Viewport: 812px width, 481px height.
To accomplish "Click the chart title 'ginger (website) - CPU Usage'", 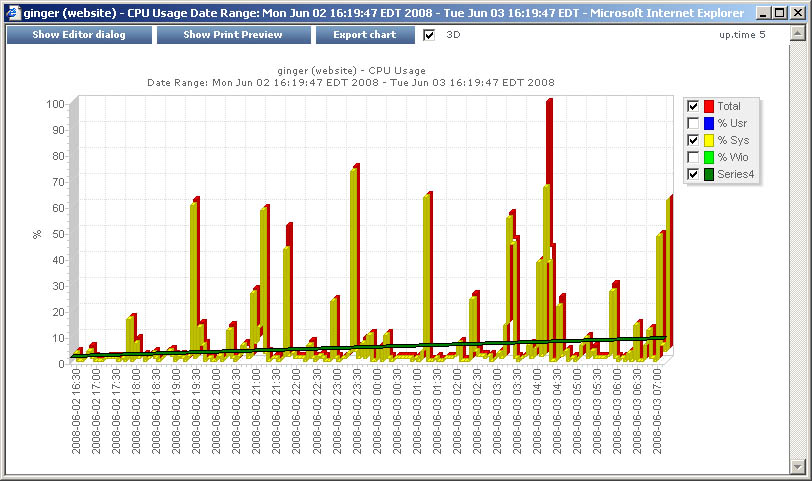I will point(351,70).
